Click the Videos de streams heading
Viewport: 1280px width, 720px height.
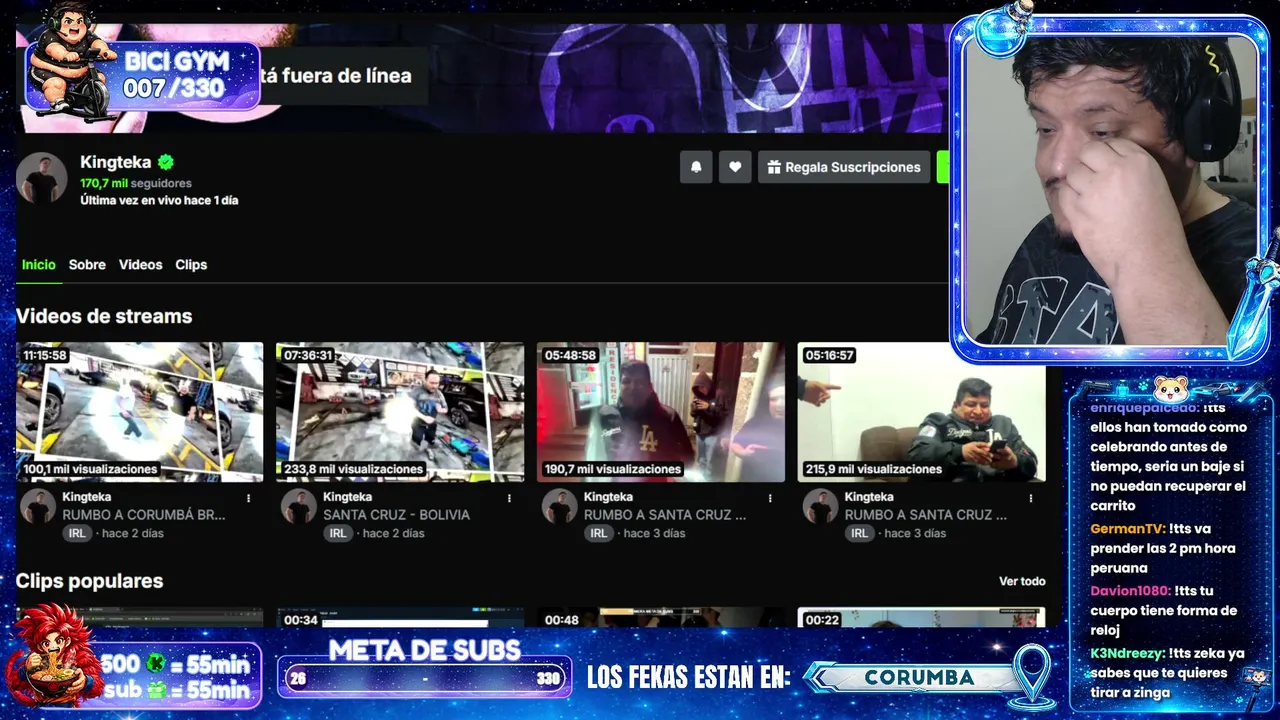click(104, 316)
